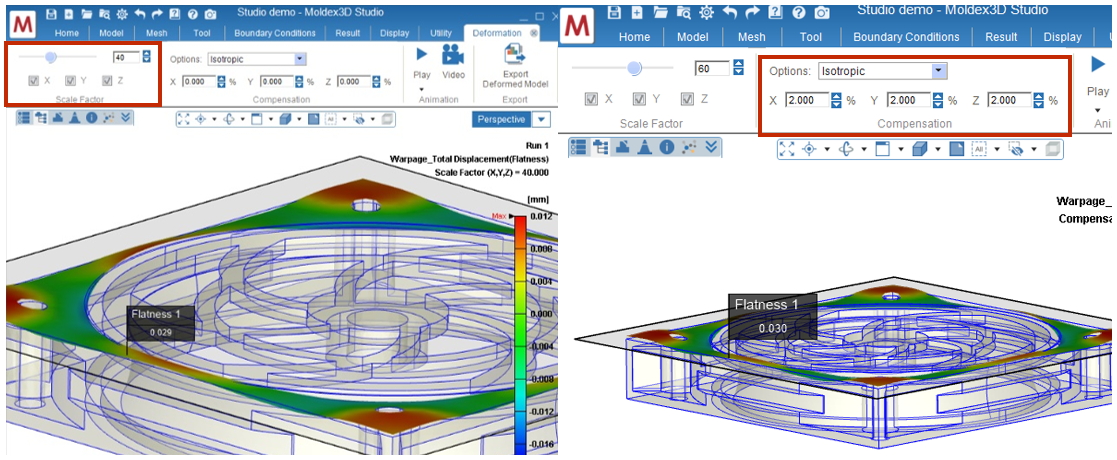The height and width of the screenshot is (460, 1117).
Task: Click Y compensation spinner in right window
Action: pos(939,101)
